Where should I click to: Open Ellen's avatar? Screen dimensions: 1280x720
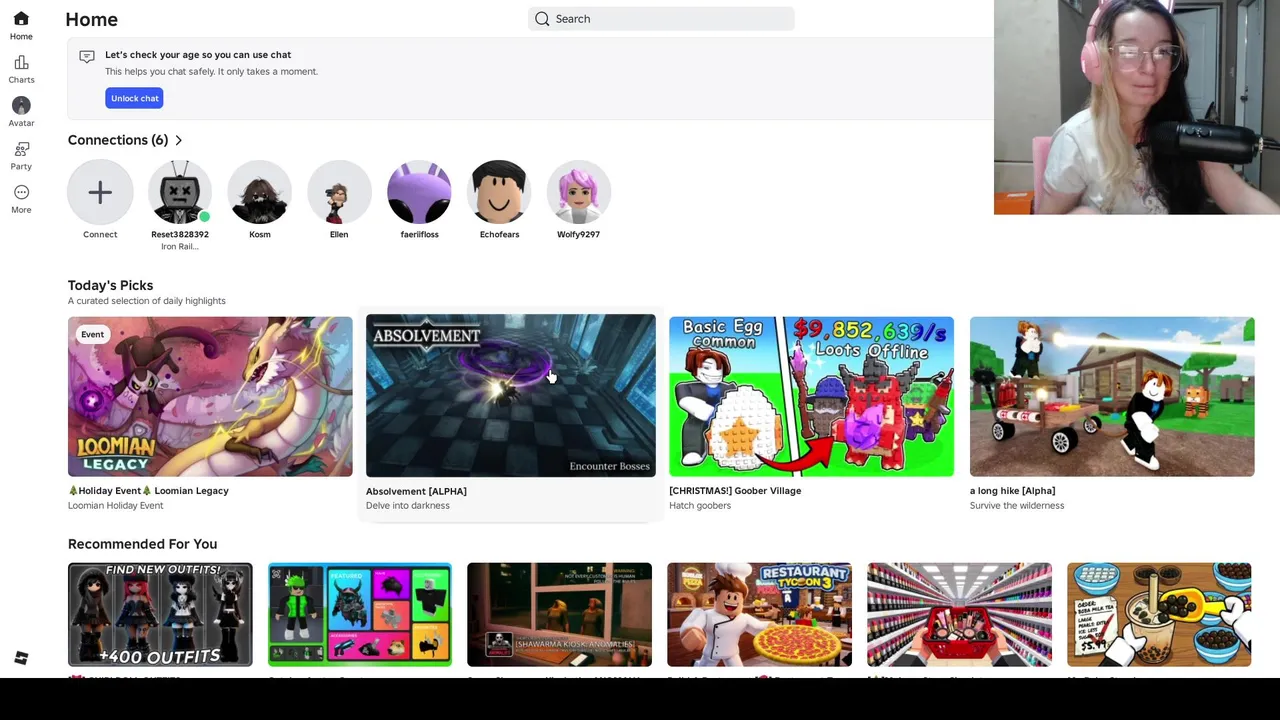[339, 192]
